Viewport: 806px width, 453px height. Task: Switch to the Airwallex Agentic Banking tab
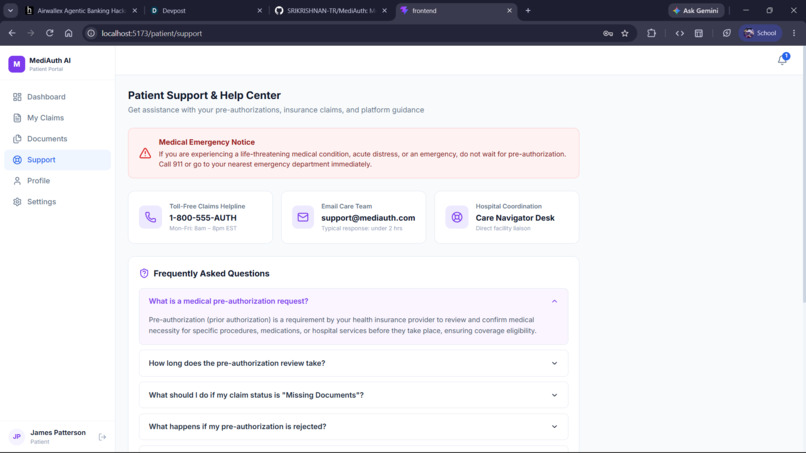81,10
